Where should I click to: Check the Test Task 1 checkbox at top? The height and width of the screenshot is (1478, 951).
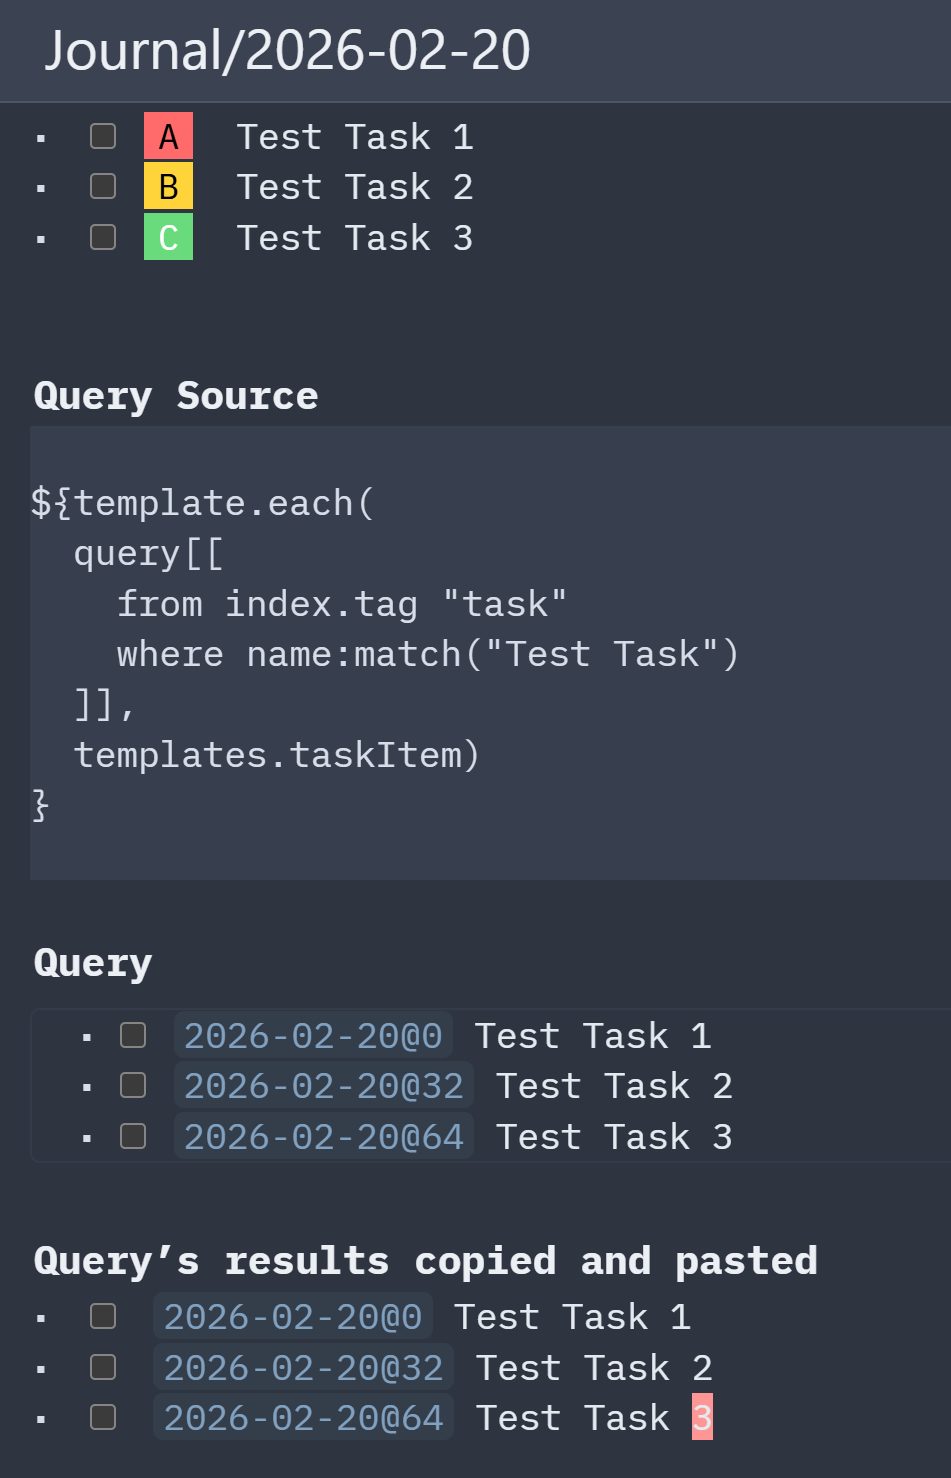click(103, 136)
